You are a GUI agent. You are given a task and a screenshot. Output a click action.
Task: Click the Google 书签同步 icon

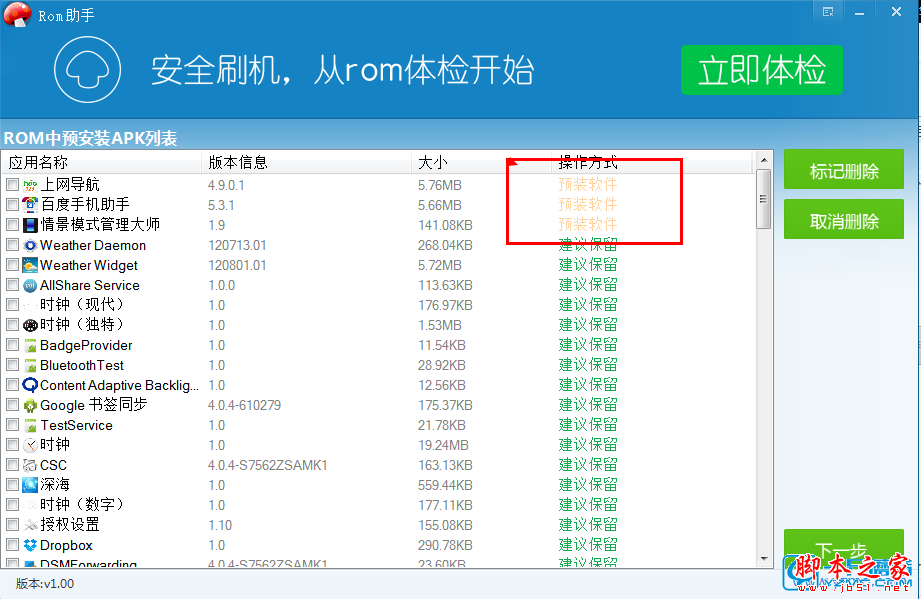(30, 405)
